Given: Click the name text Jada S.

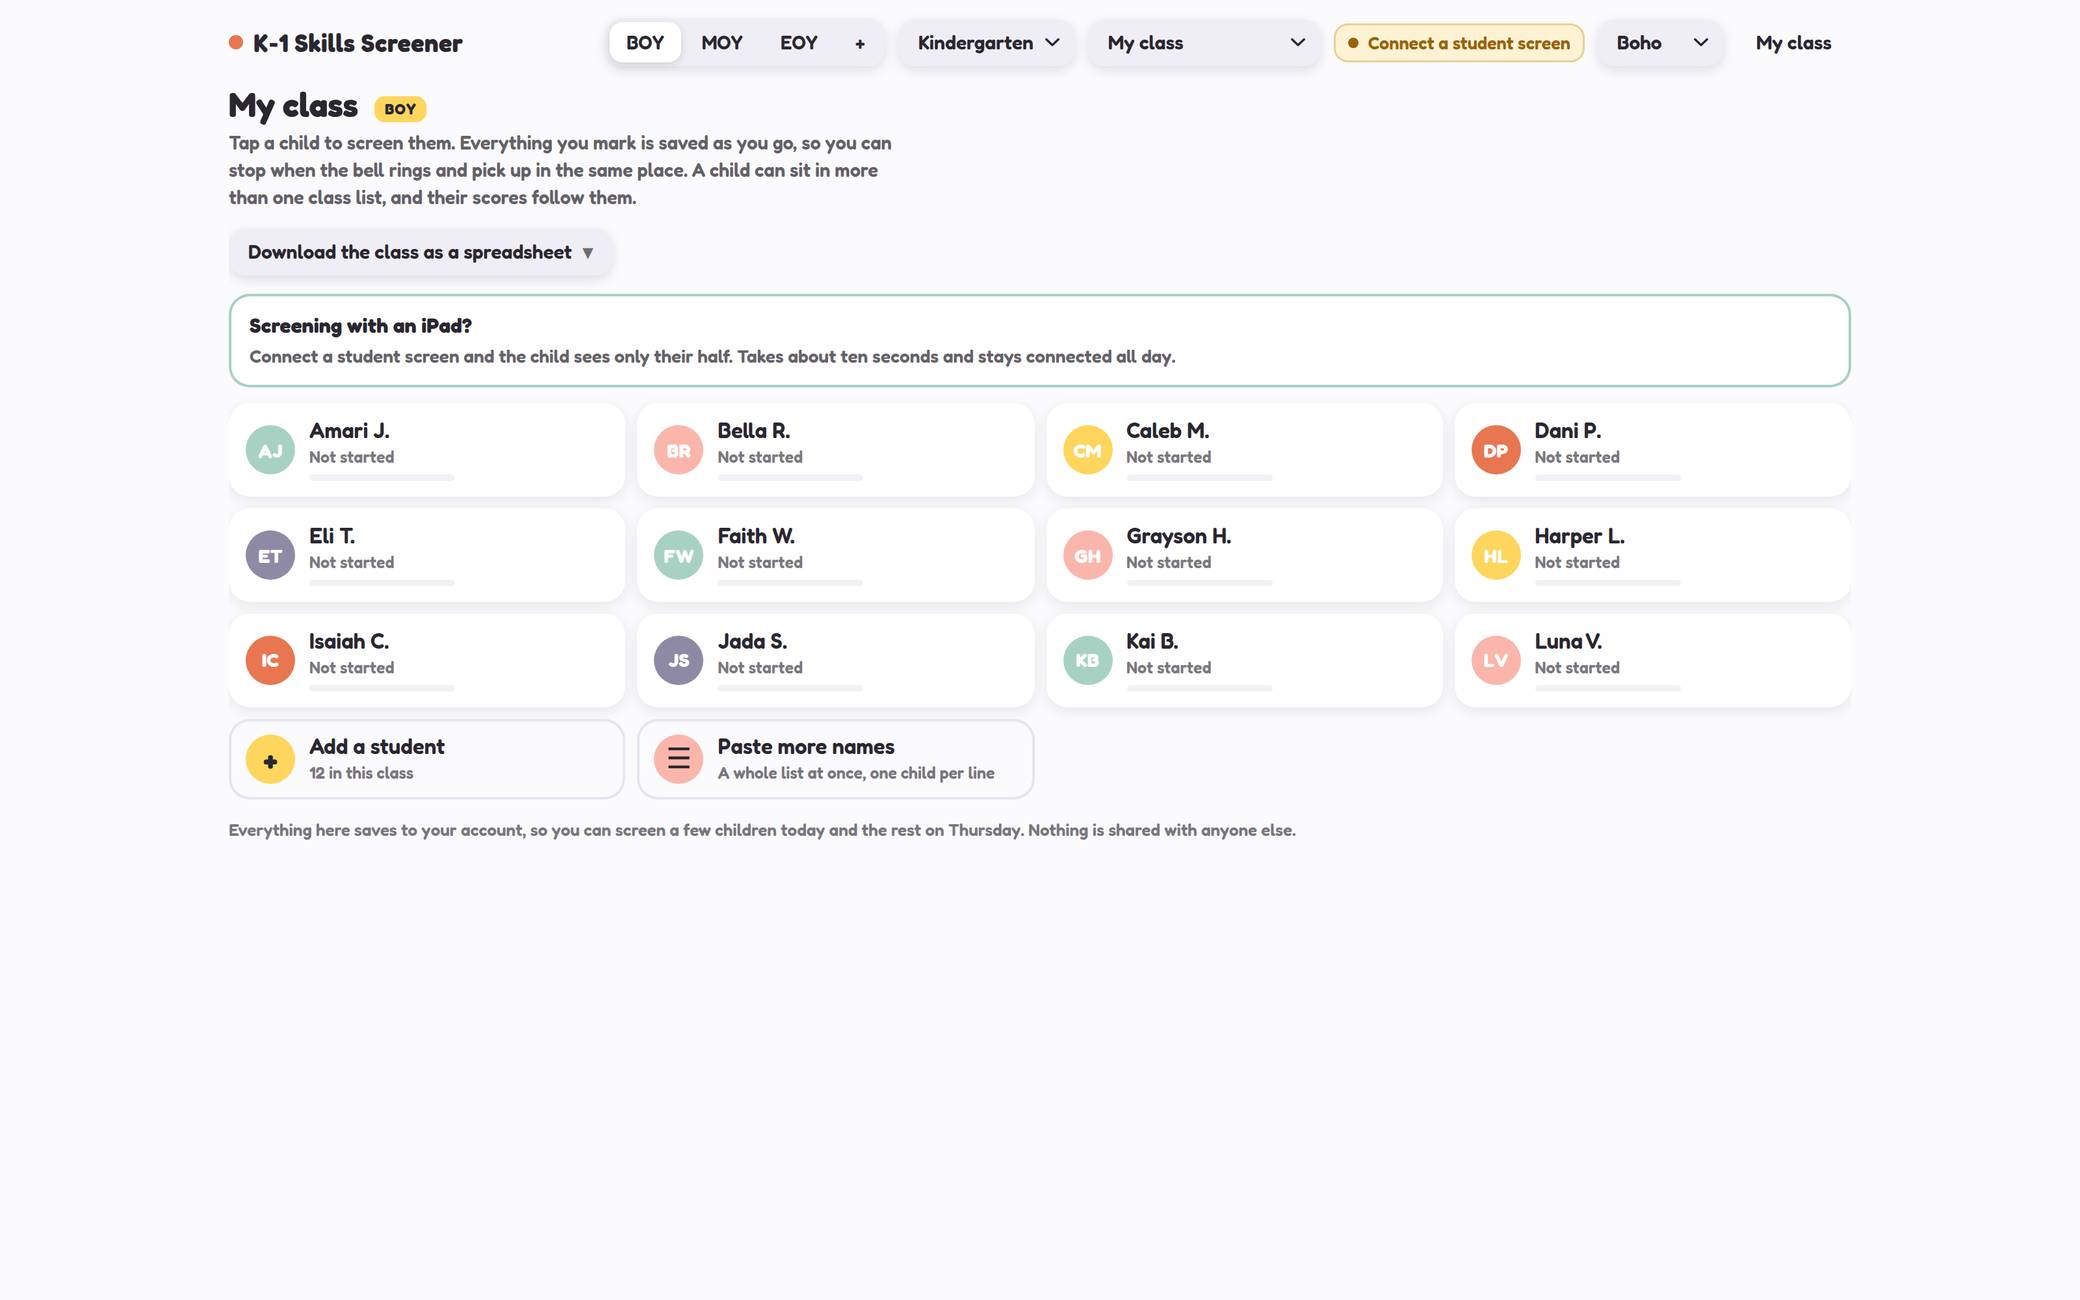Looking at the screenshot, I should (x=752, y=641).
